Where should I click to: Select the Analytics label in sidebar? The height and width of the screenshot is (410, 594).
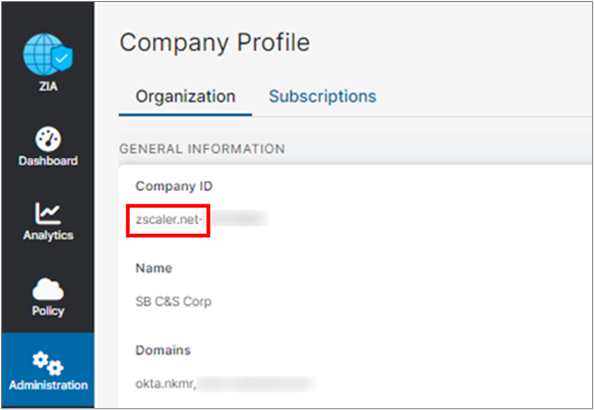point(48,235)
